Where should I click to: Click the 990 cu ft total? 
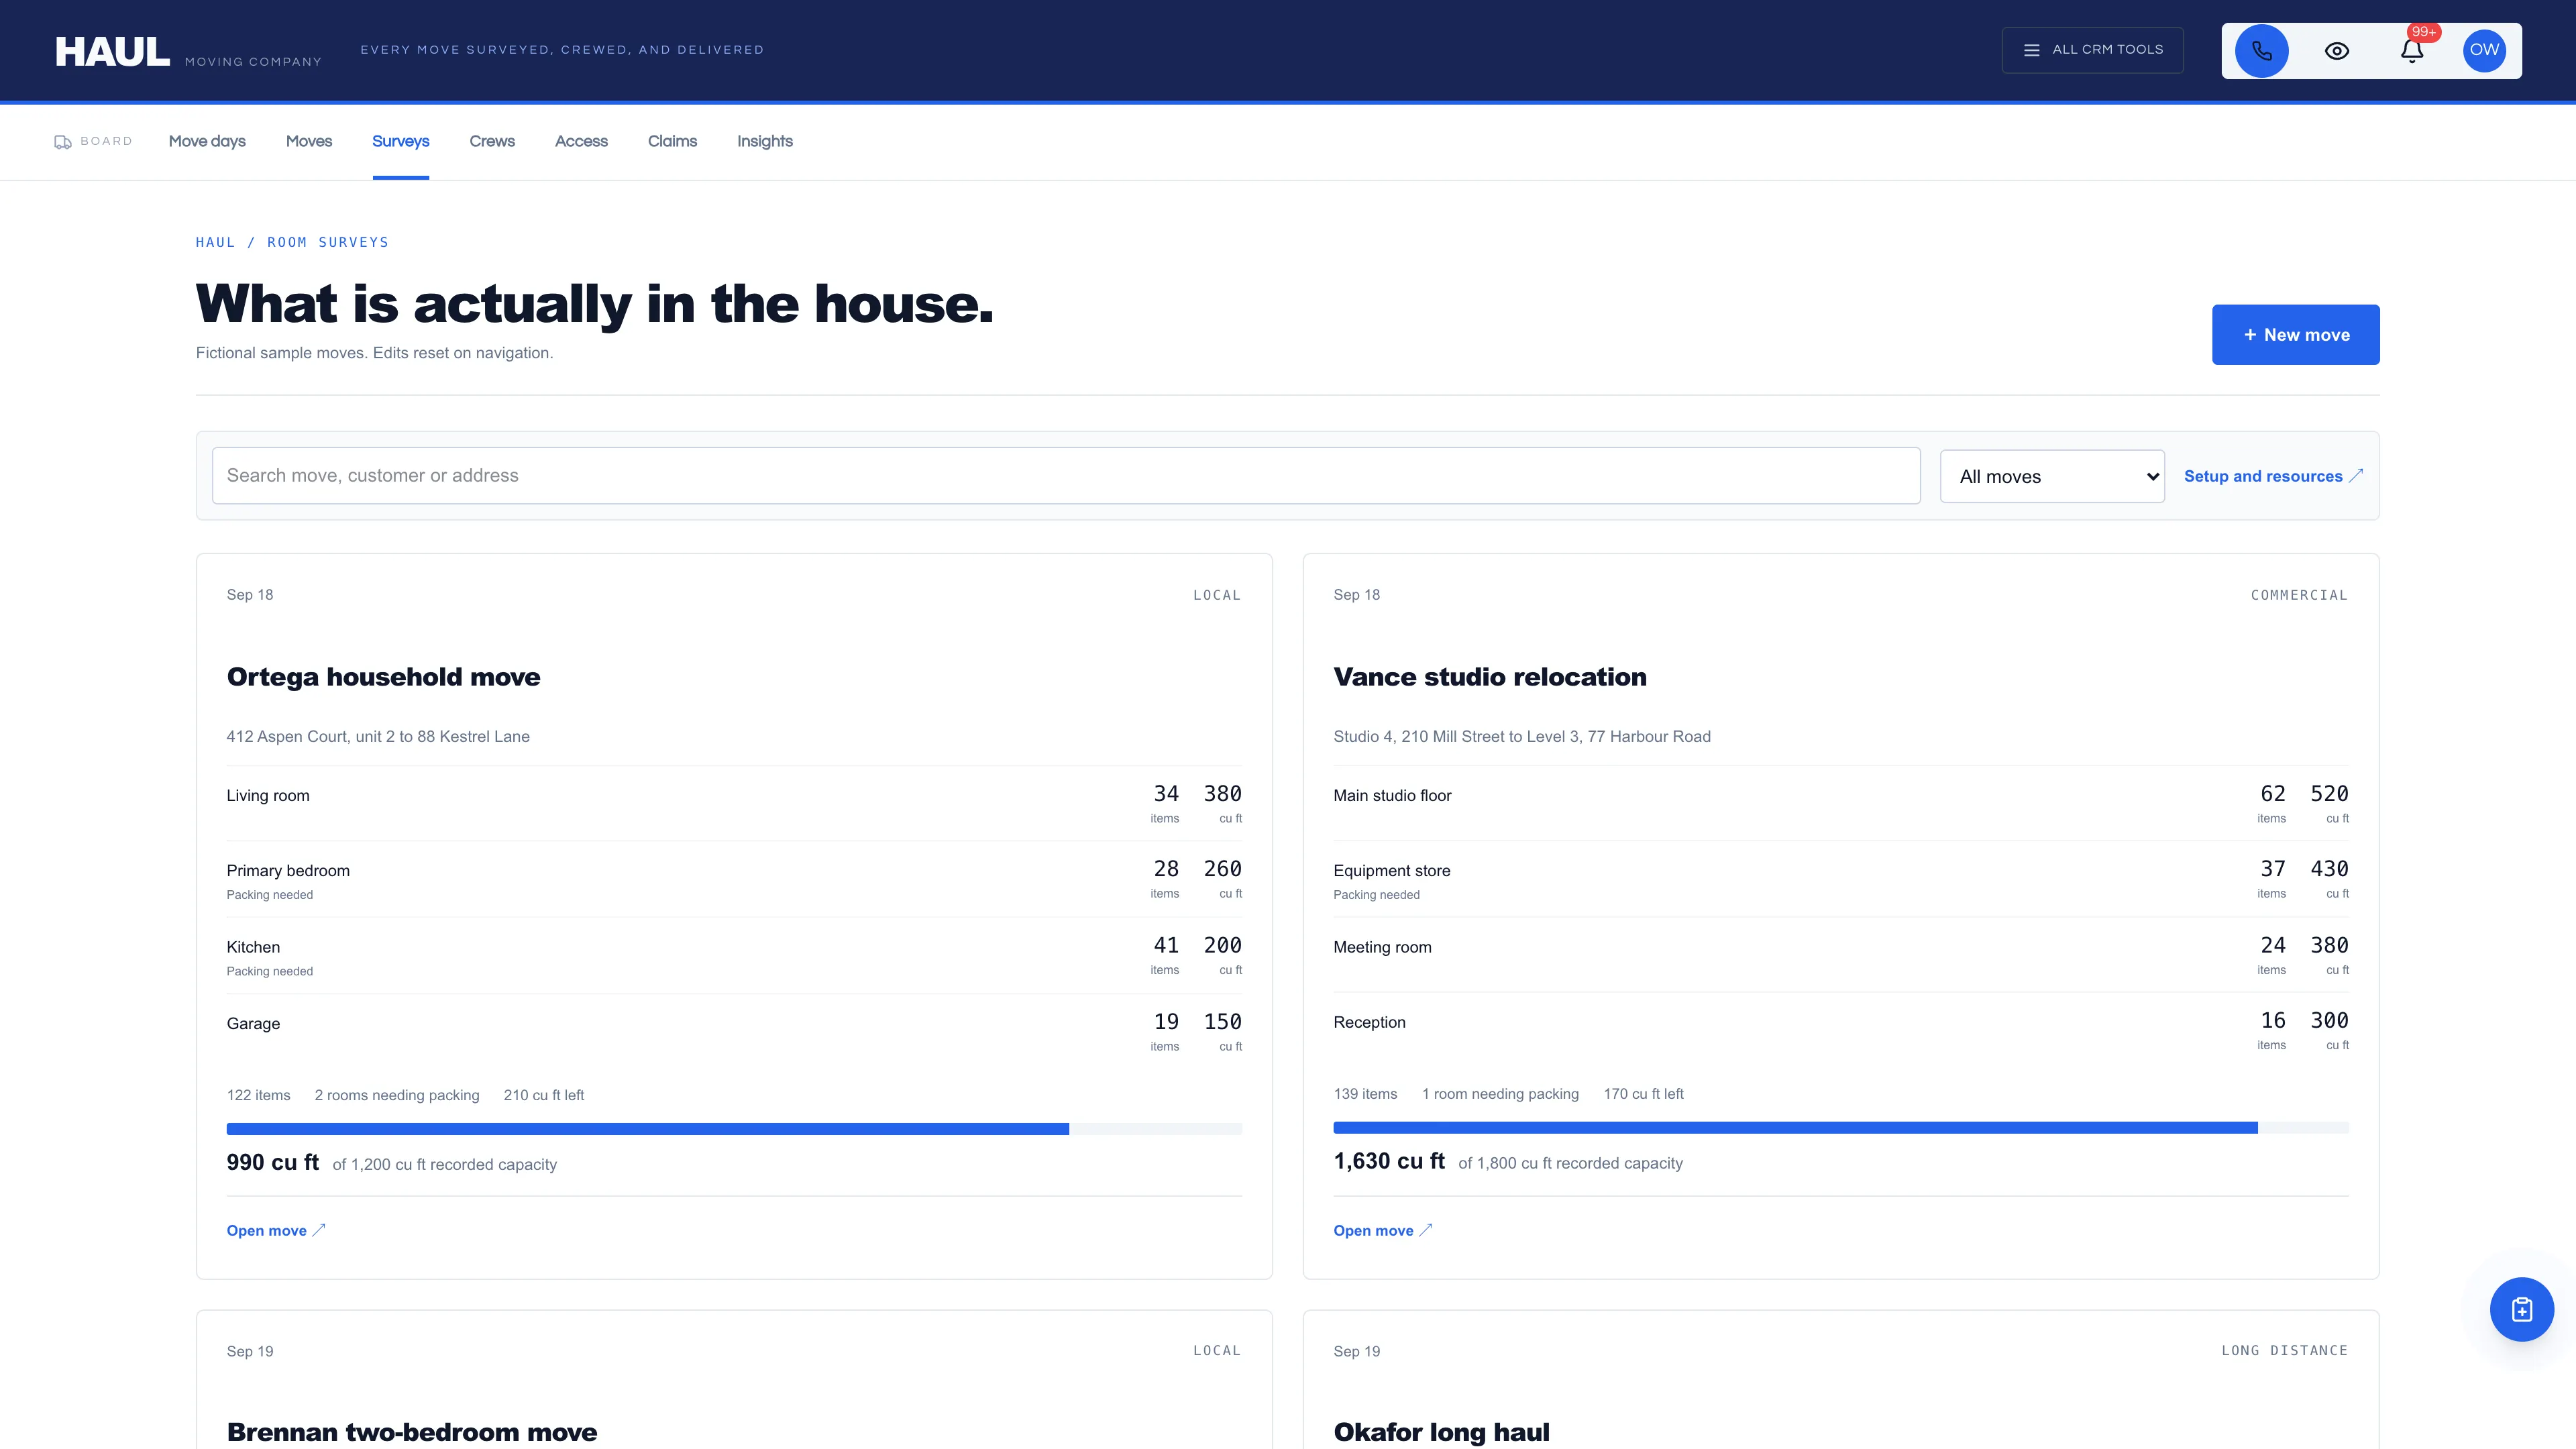pyautogui.click(x=273, y=1162)
